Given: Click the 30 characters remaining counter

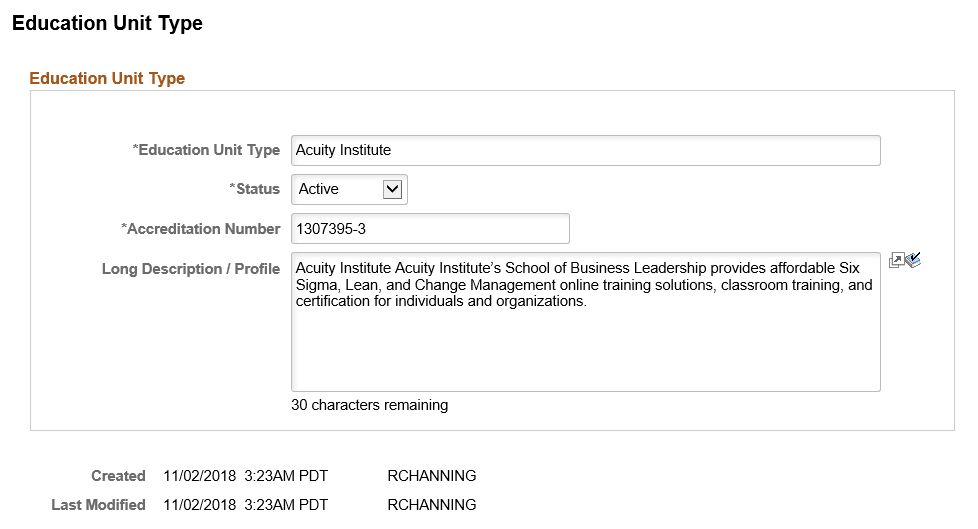Looking at the screenshot, I should [x=369, y=405].
